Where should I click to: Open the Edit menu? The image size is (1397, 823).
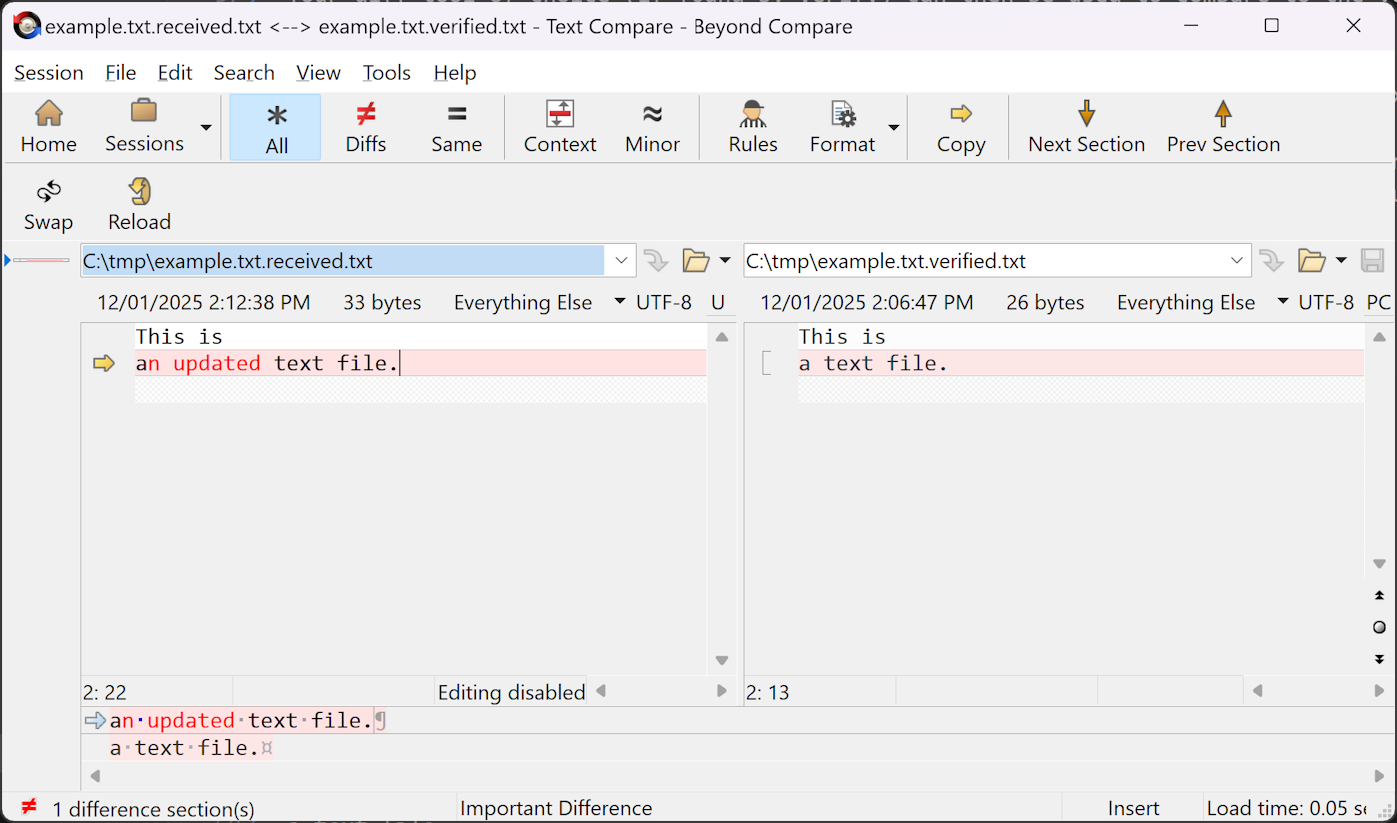click(175, 73)
